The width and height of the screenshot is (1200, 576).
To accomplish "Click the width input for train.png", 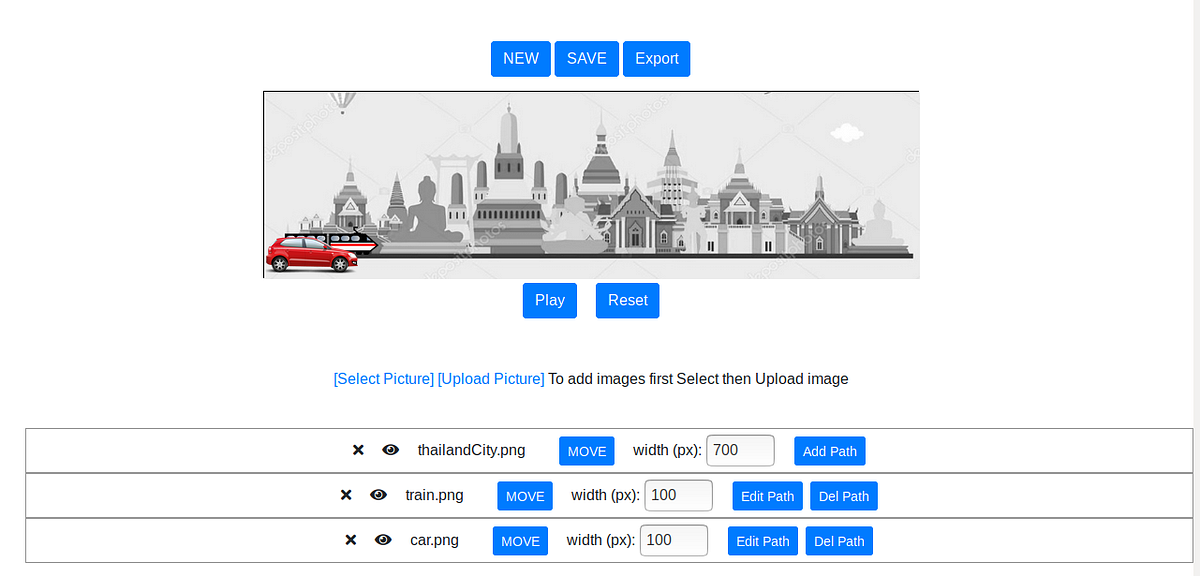I will (x=678, y=495).
